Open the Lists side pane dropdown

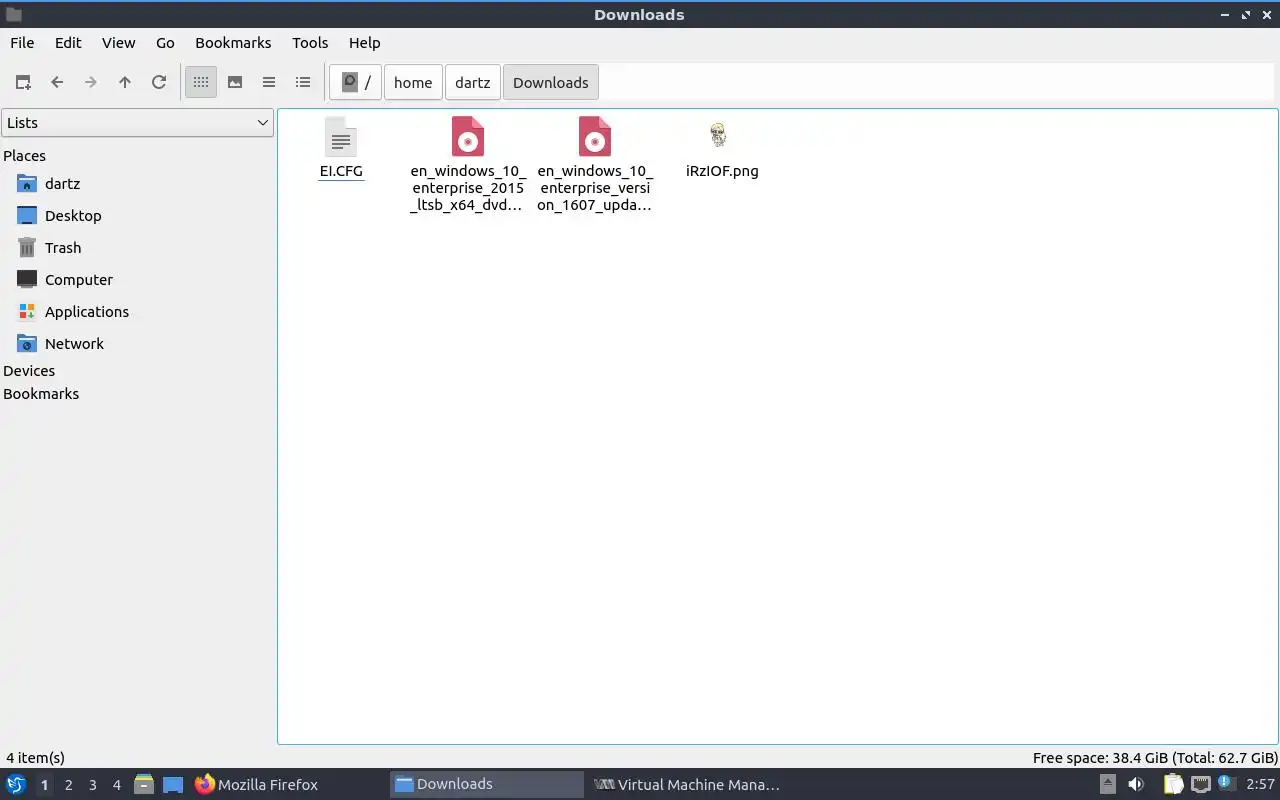point(137,123)
